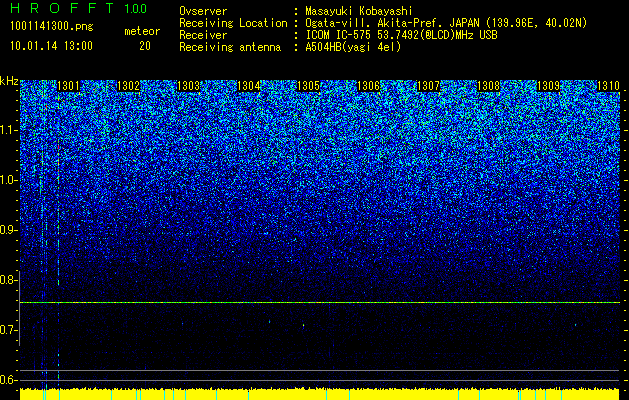Click the 1303 time marker
The height and width of the screenshot is (400, 629).
[x=189, y=86]
